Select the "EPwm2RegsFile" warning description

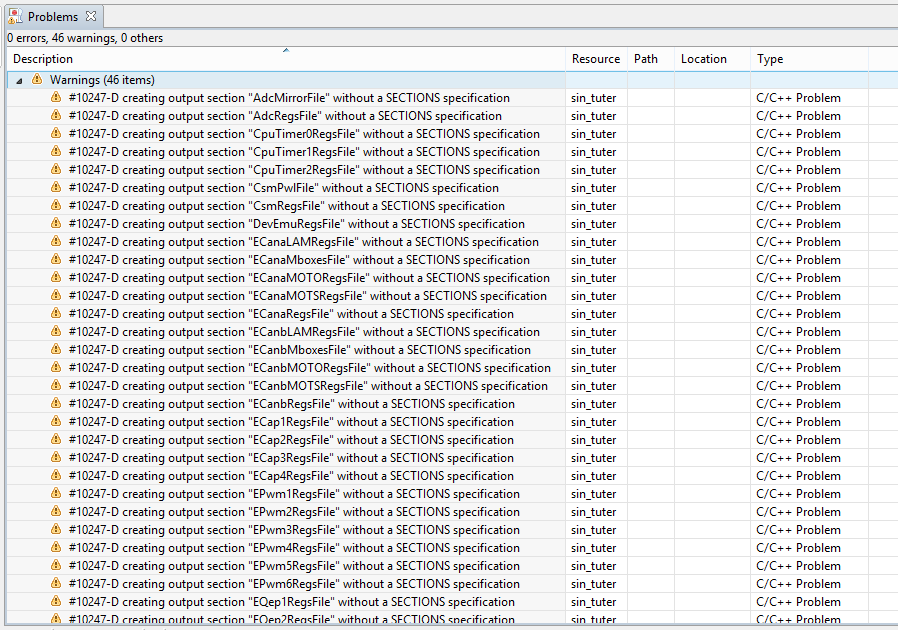pyautogui.click(x=294, y=512)
